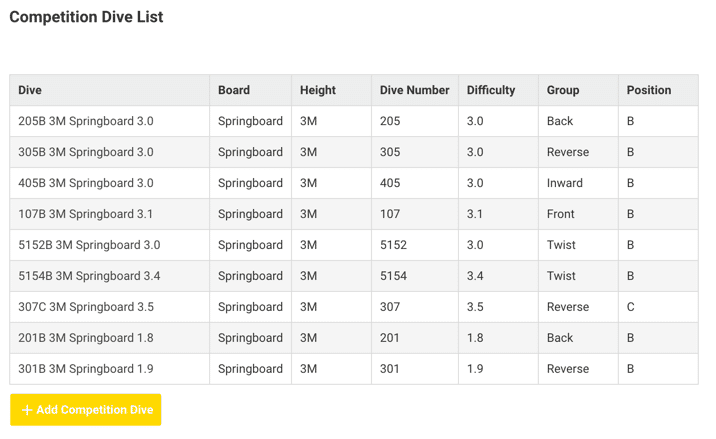This screenshot has height=439, width=716.
Task: Select the 301B 3M Springboard 1.9 dive
Action: pos(354,369)
